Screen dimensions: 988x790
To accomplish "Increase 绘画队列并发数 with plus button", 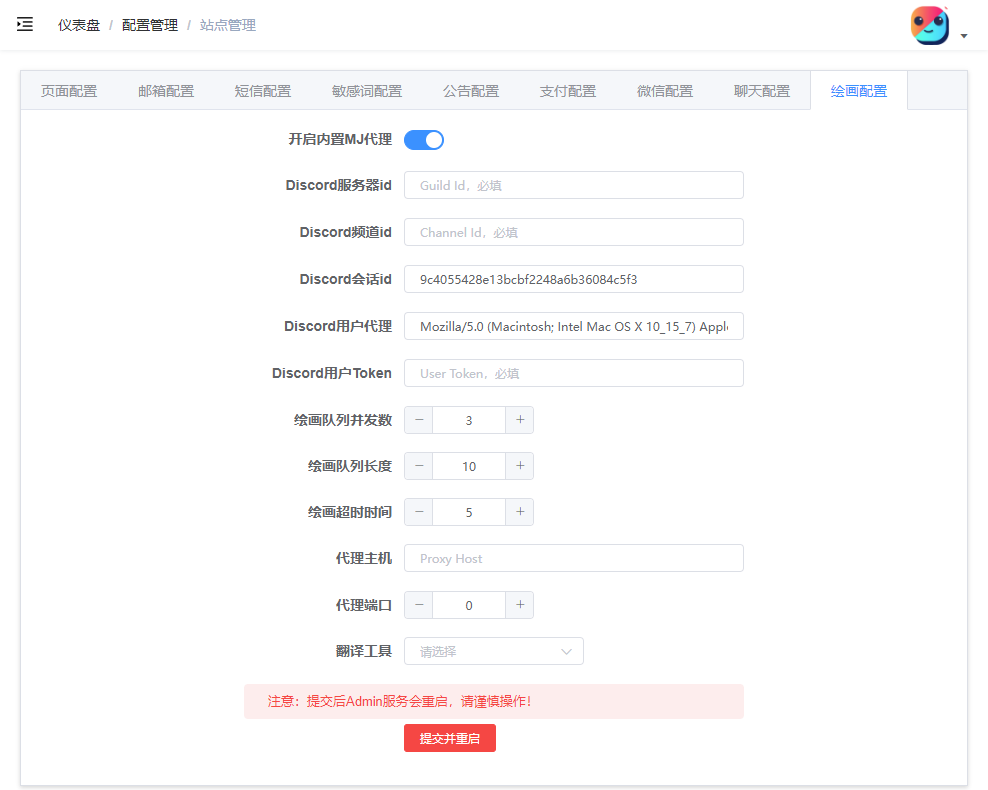I will pyautogui.click(x=520, y=420).
